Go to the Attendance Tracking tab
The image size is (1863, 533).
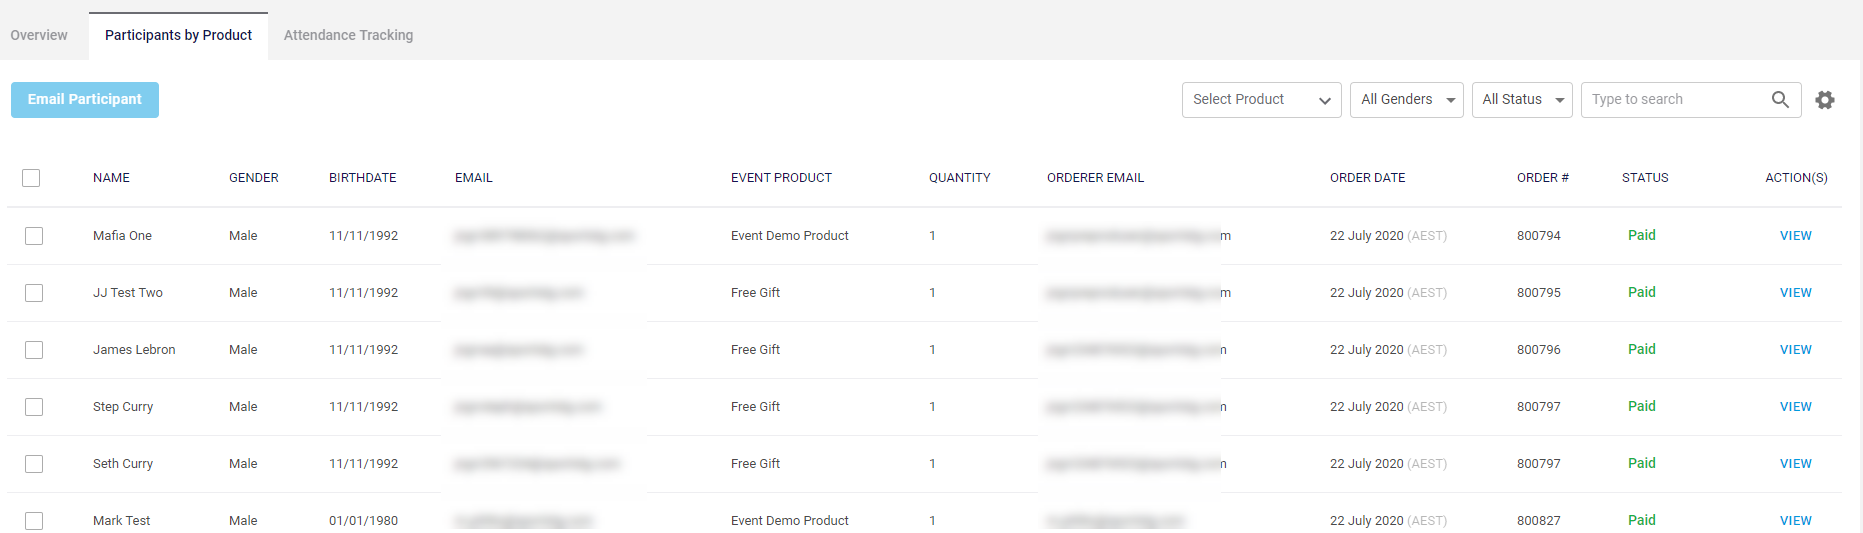coord(348,35)
